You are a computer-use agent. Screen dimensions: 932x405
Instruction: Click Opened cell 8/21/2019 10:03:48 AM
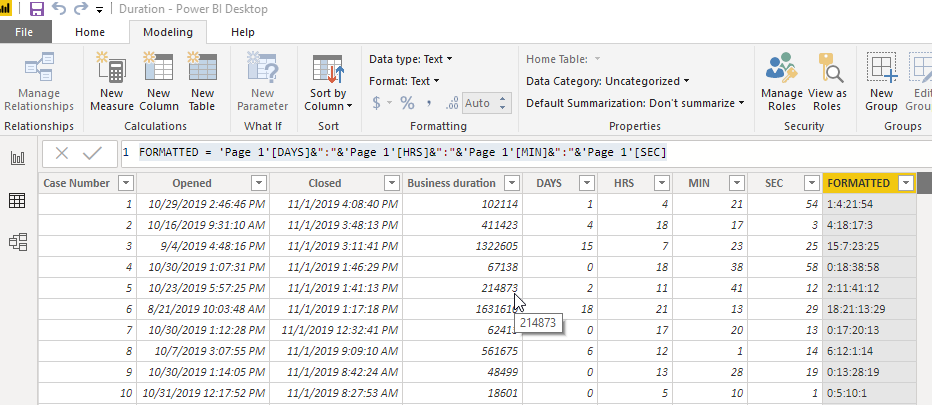pyautogui.click(x=203, y=309)
